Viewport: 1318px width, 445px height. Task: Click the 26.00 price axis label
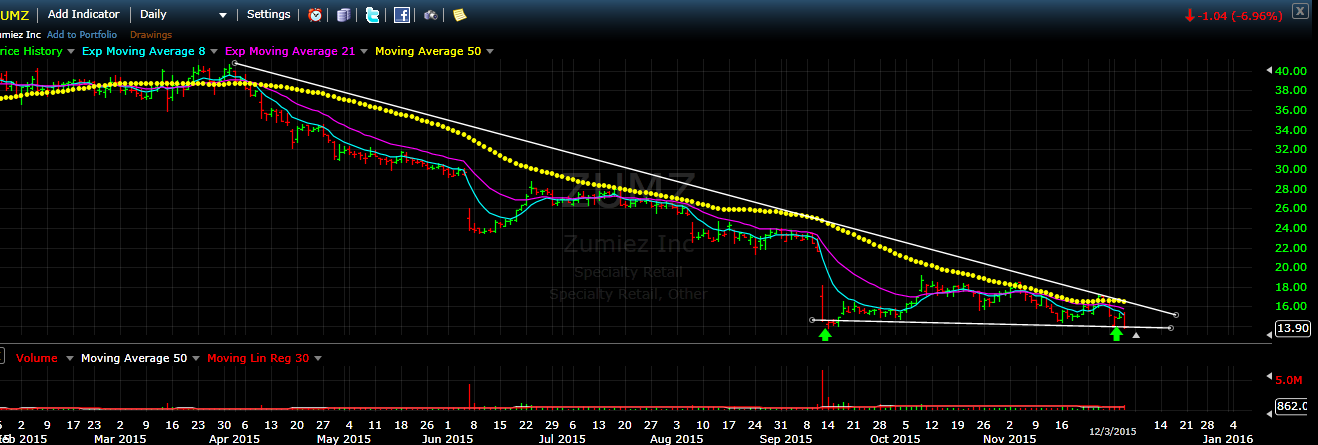pos(1290,208)
